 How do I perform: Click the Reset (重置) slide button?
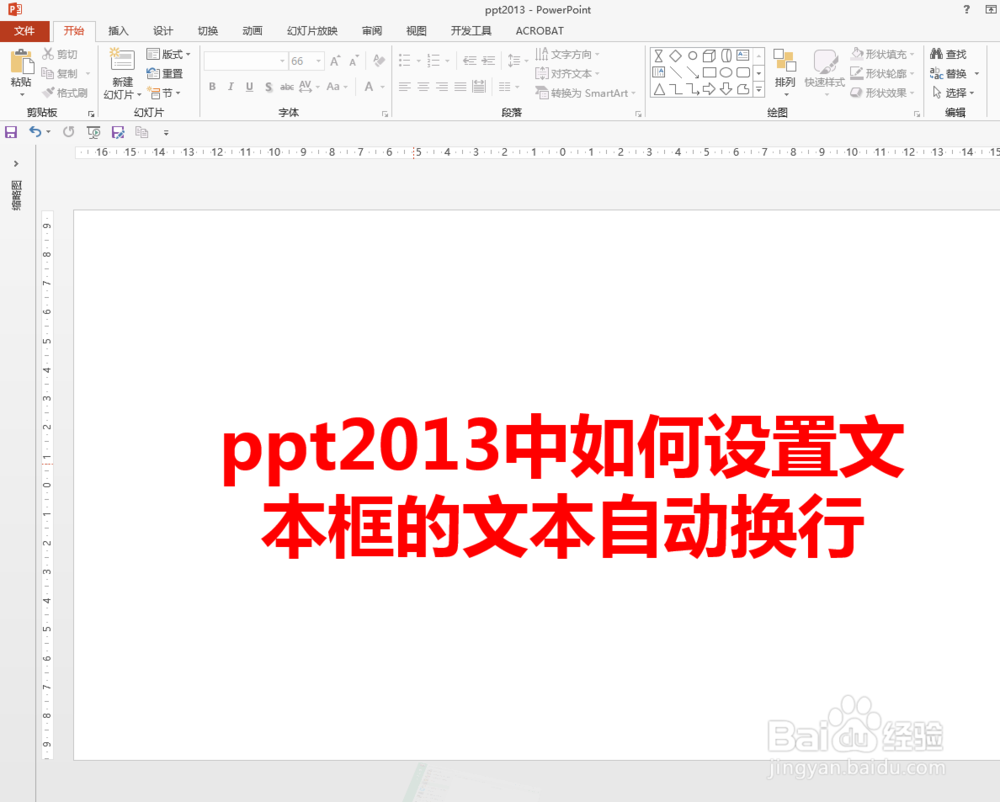(x=165, y=73)
